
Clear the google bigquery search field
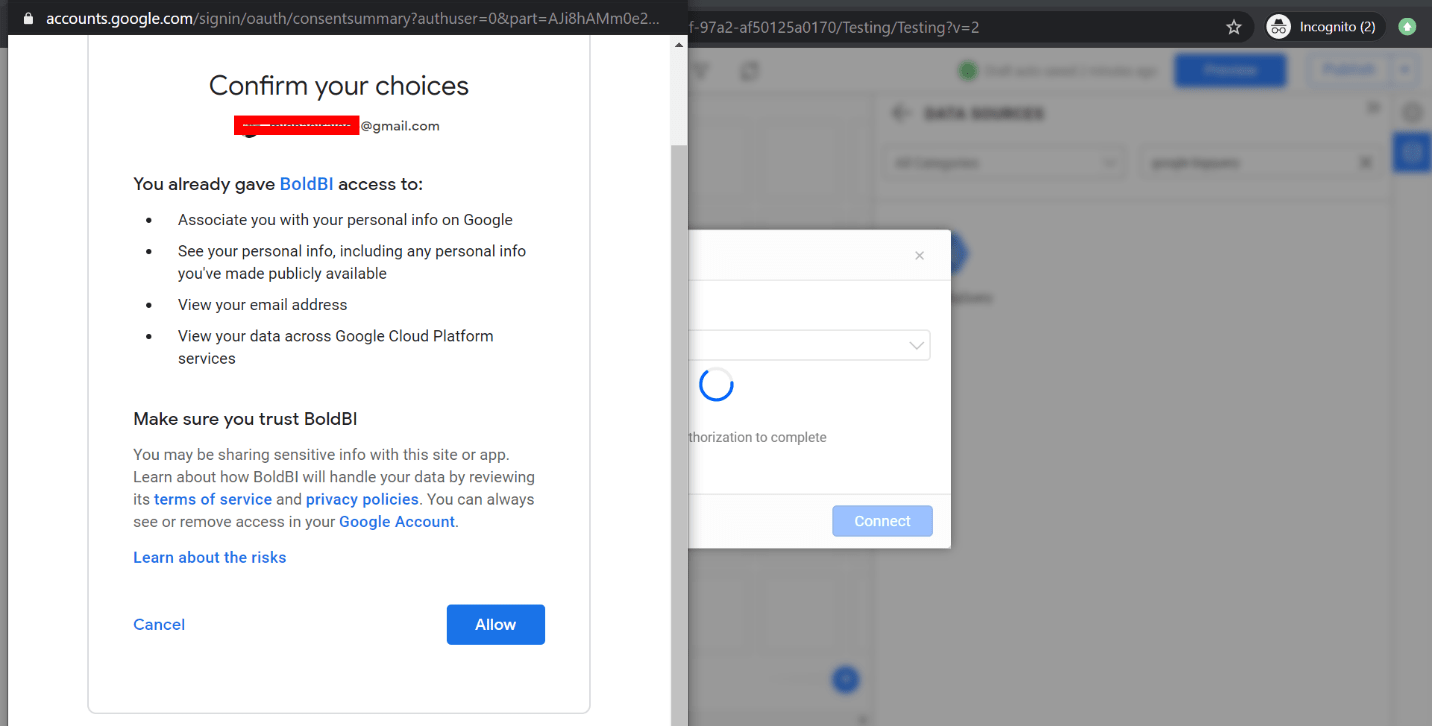(1366, 161)
